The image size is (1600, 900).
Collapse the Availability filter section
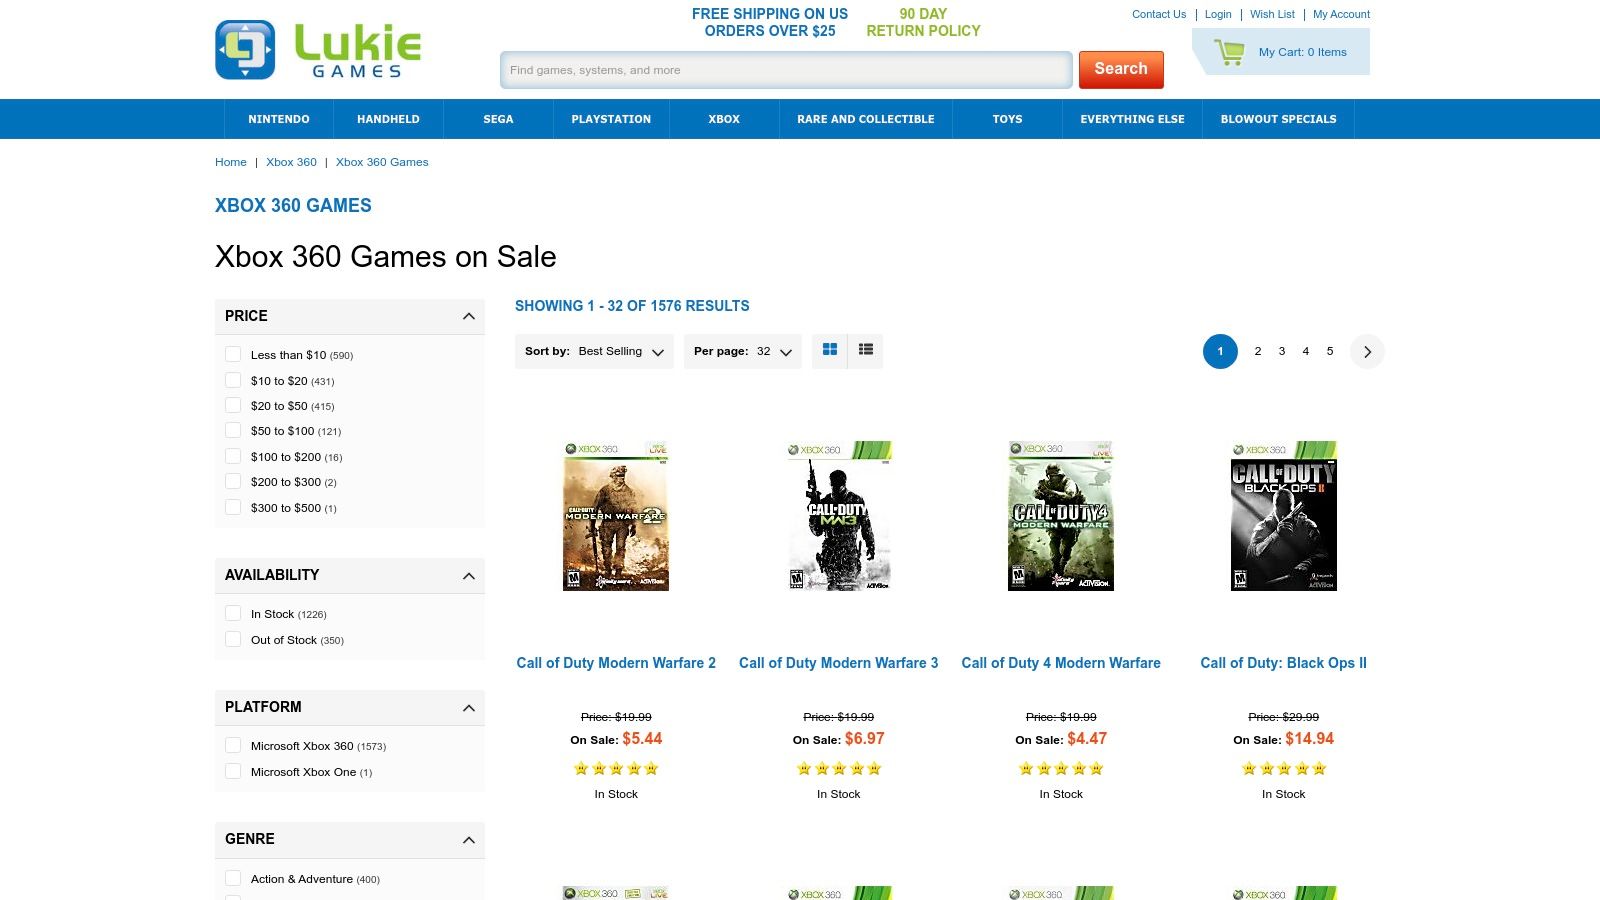pos(469,576)
